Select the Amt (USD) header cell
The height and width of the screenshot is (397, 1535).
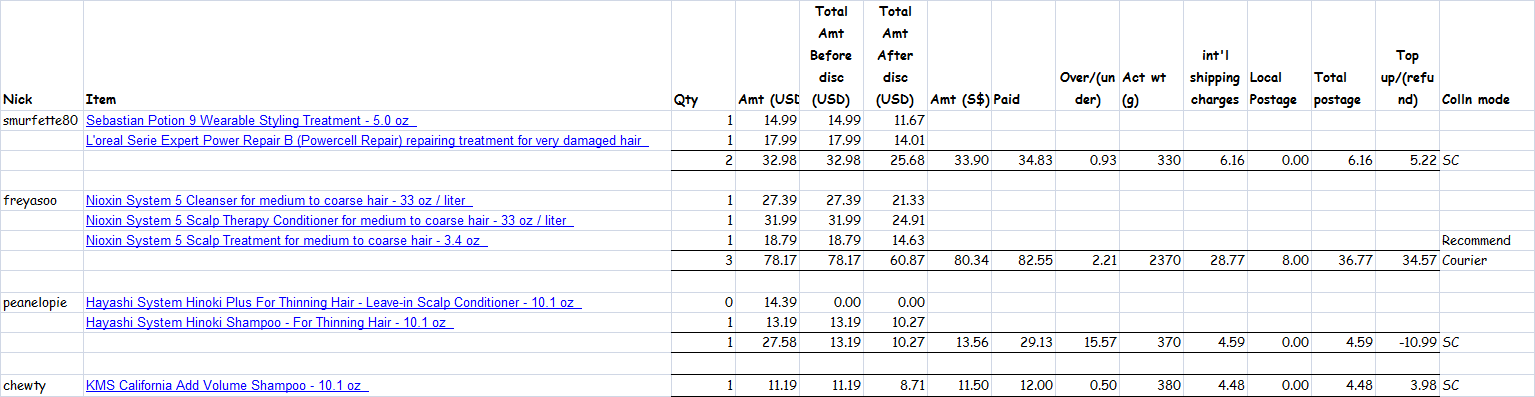768,55
